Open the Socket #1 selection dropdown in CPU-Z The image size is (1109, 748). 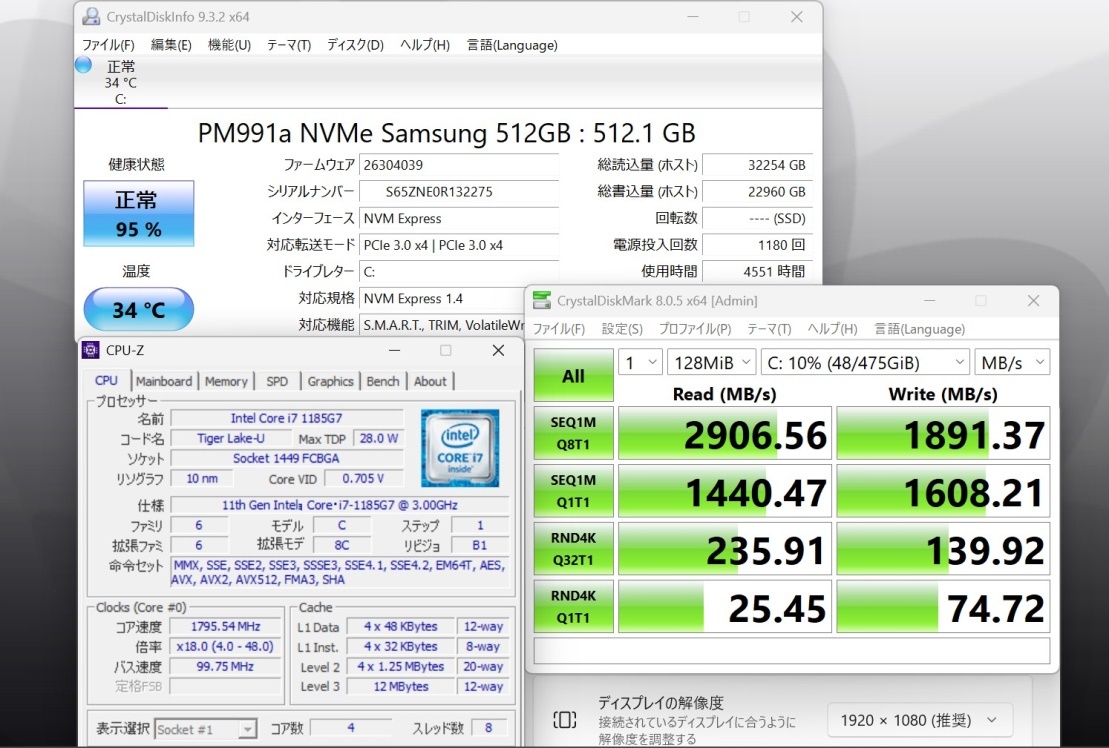[x=205, y=729]
